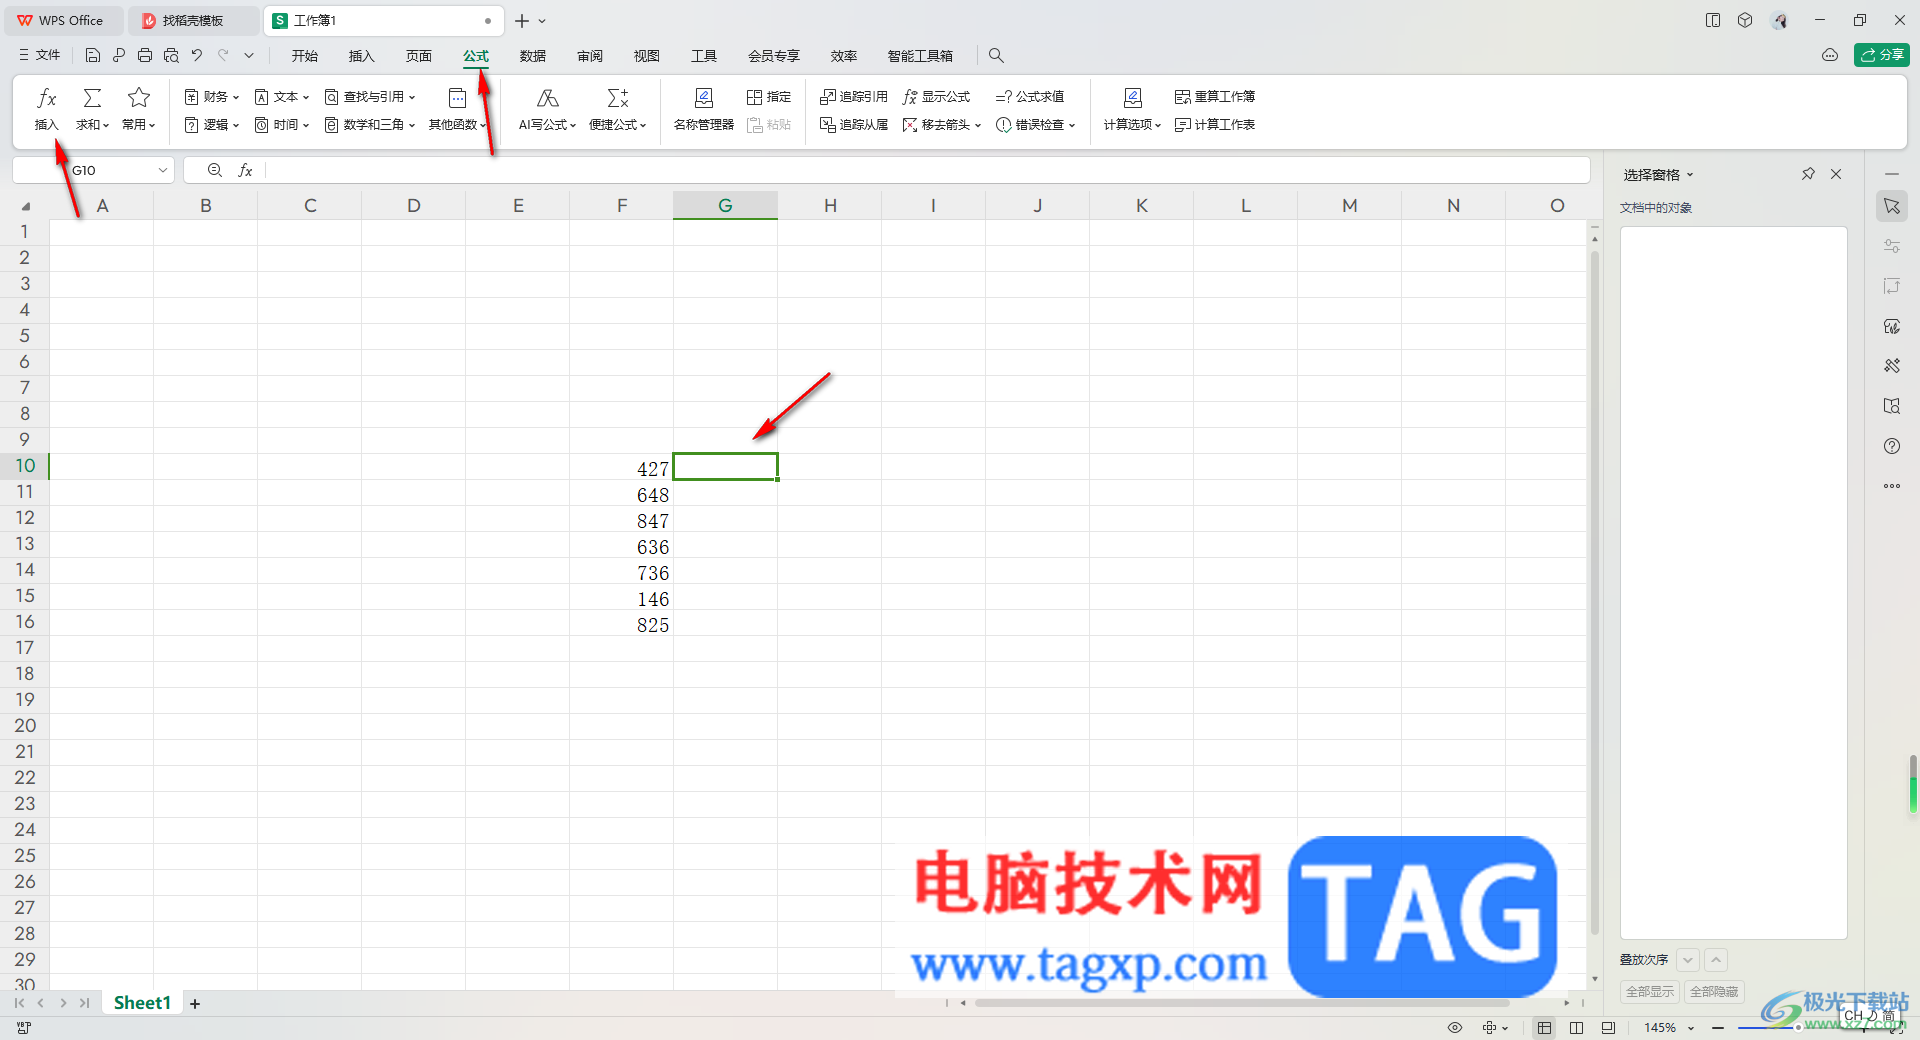Screen dimensions: 1920x1040
Task: Click 追踪引用 trace precedents
Action: click(x=854, y=97)
